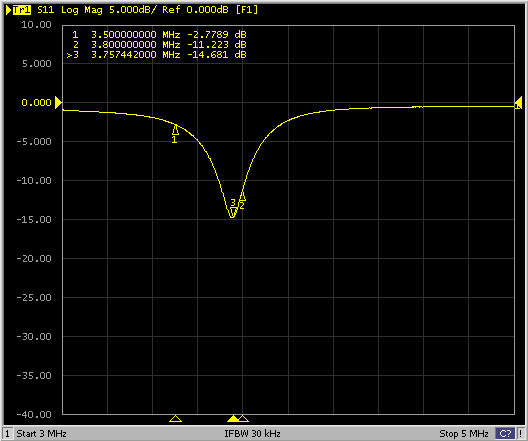Click marker 2 hollow triangle on bottom axis
528x441 pixels.
click(243, 418)
